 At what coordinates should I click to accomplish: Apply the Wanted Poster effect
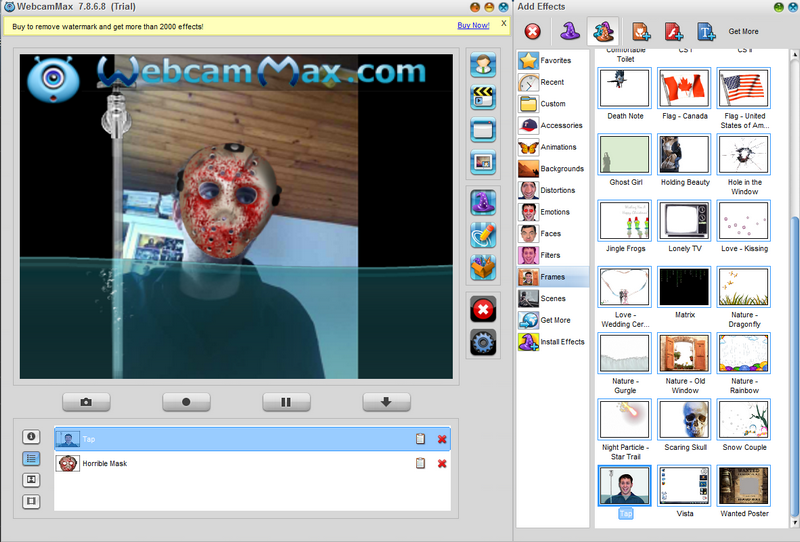pyautogui.click(x=744, y=486)
